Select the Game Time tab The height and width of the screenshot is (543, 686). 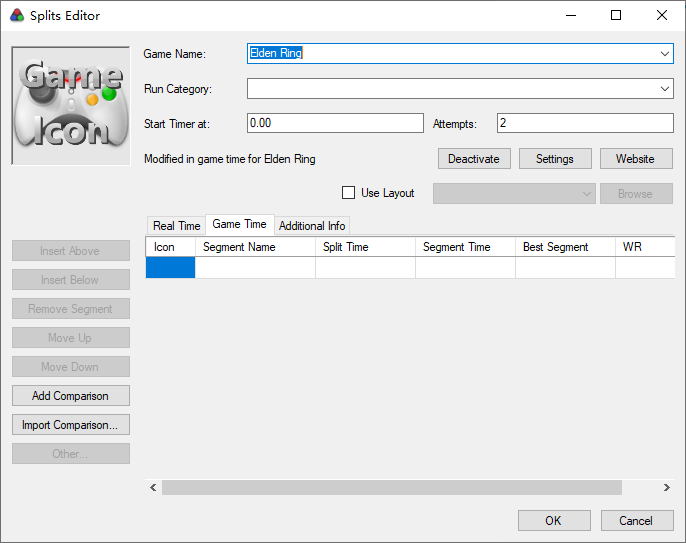(x=239, y=224)
